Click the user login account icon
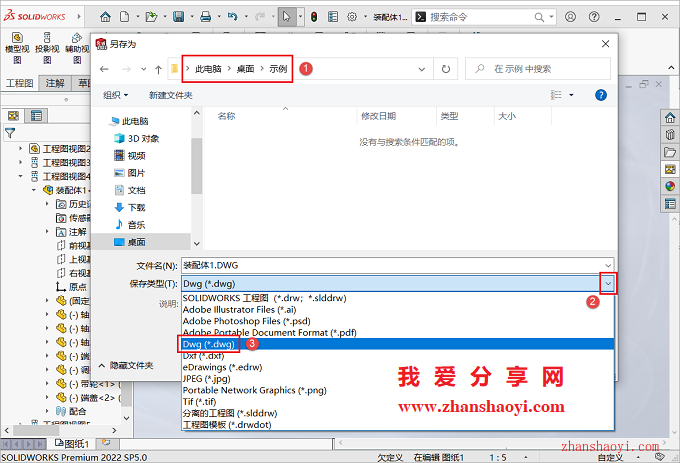The width and height of the screenshot is (680, 463). [x=571, y=17]
